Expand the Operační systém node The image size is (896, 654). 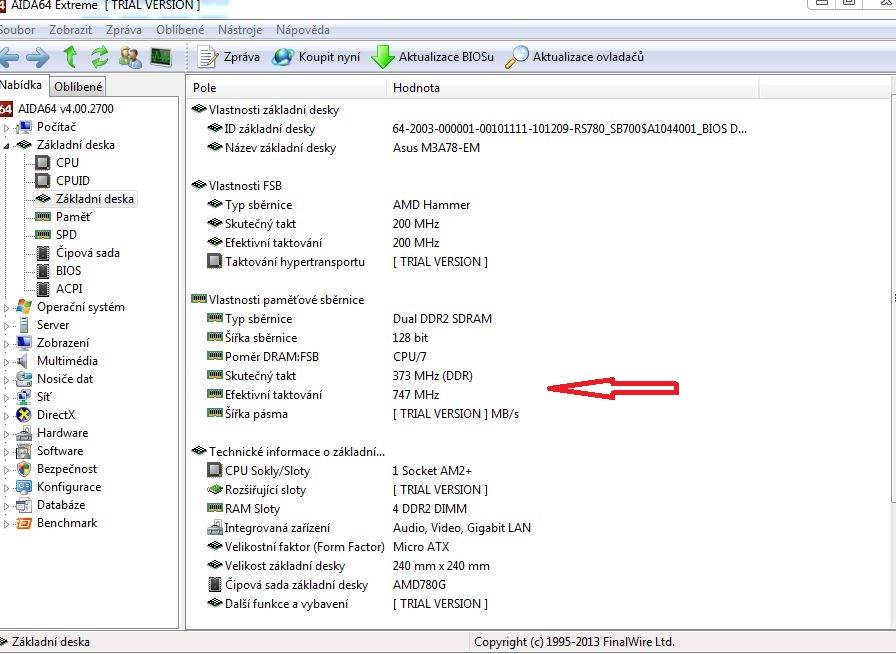6,308
